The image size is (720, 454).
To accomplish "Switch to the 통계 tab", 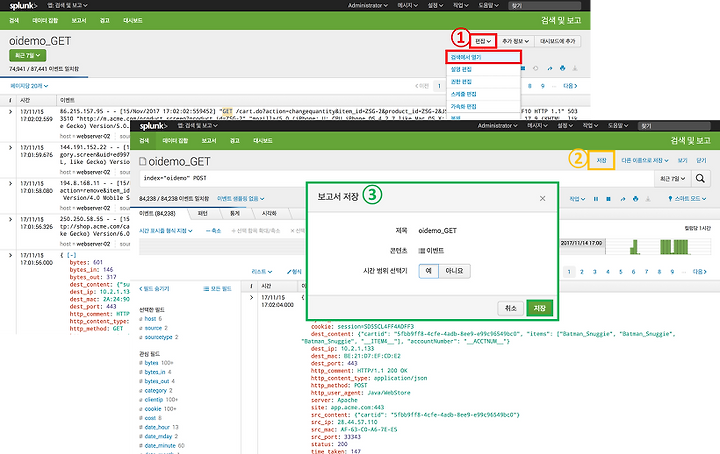I will coord(235,213).
